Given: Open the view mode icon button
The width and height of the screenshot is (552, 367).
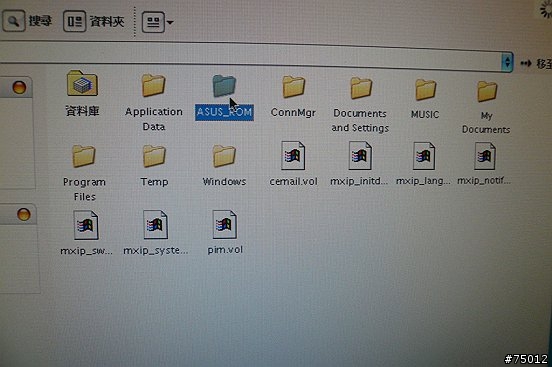Looking at the screenshot, I should 153,22.
